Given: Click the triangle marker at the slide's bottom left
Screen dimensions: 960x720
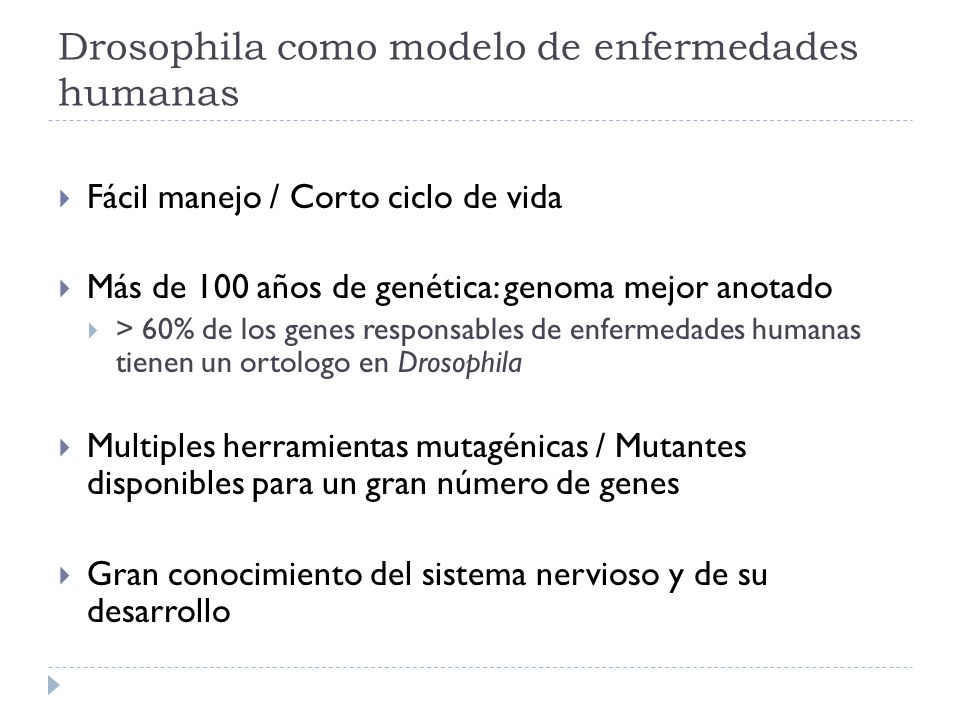Looking at the screenshot, I should pos(54,685).
